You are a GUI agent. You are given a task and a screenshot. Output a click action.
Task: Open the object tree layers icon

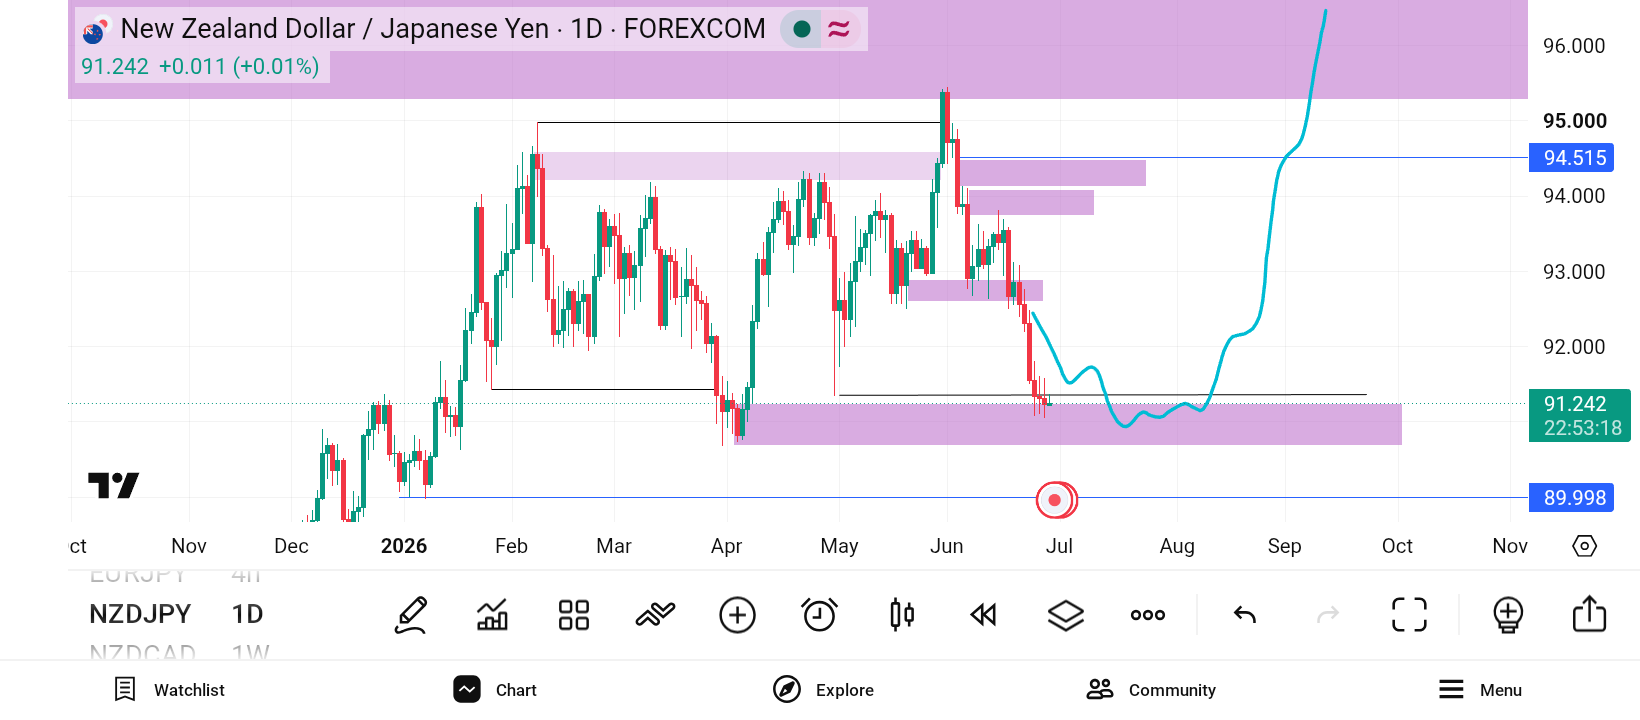coord(1066,615)
